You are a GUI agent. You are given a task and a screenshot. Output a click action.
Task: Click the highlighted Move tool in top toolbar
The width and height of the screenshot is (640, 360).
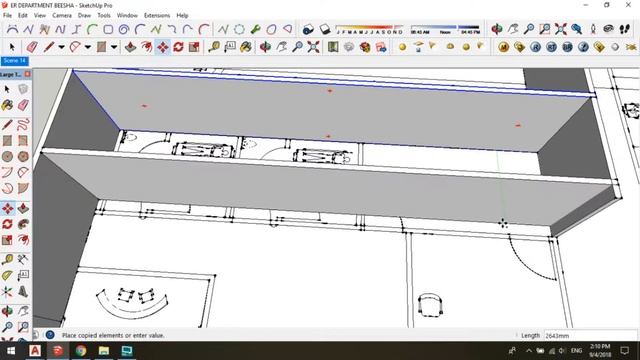coord(162,47)
